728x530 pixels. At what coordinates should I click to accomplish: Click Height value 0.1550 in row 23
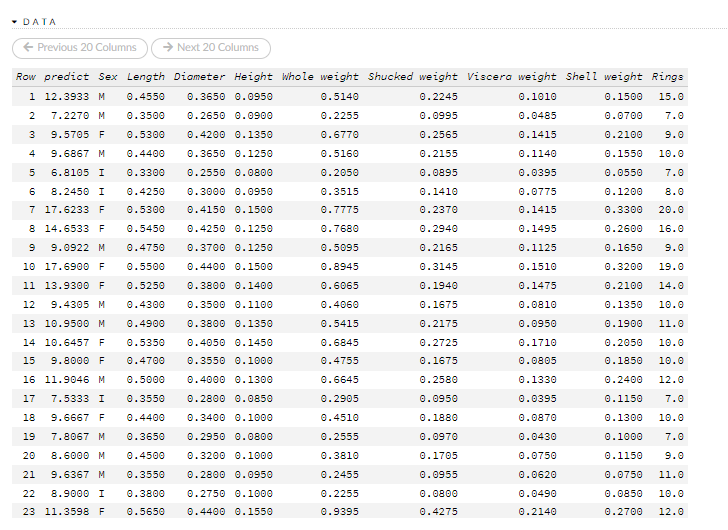tap(254, 512)
